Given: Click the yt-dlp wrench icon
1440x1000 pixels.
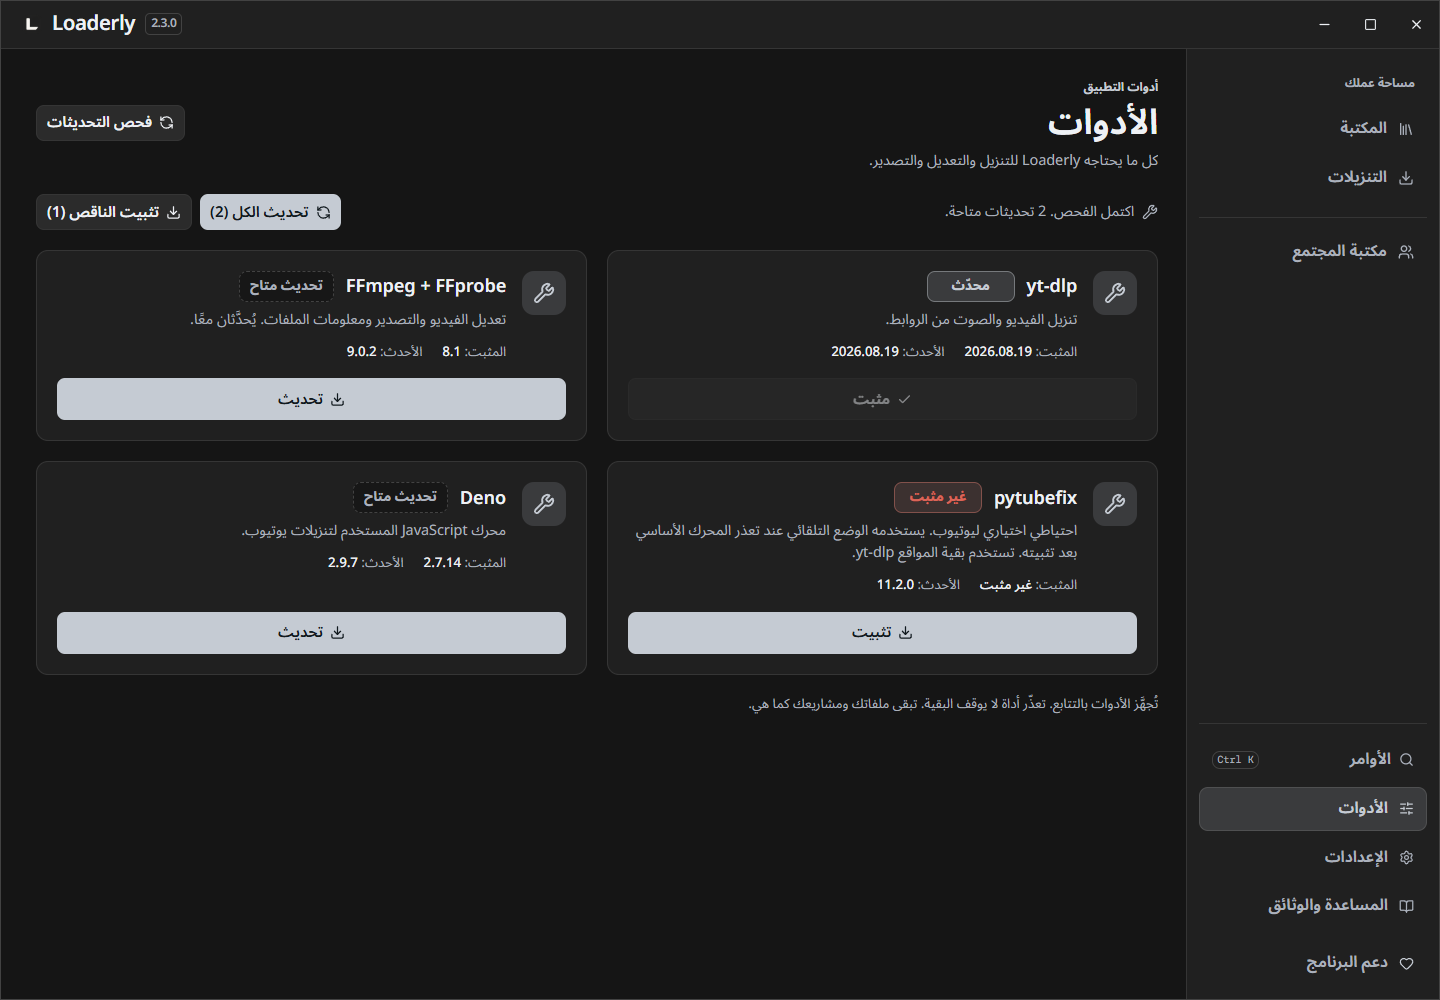Looking at the screenshot, I should tap(1115, 293).
